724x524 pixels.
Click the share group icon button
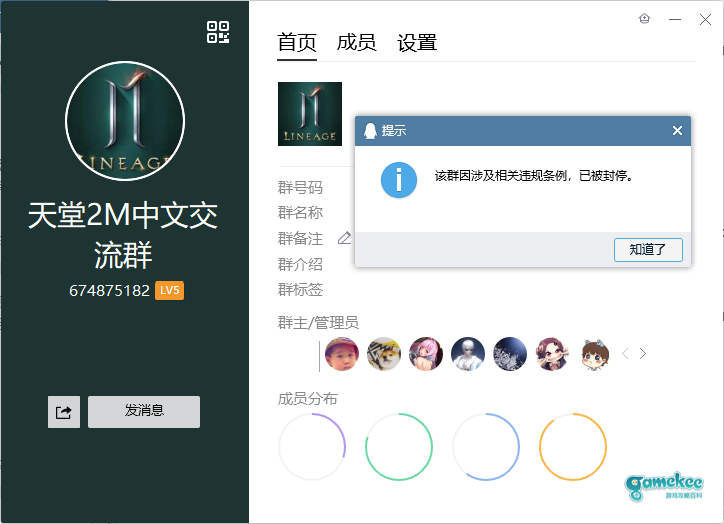coord(64,412)
